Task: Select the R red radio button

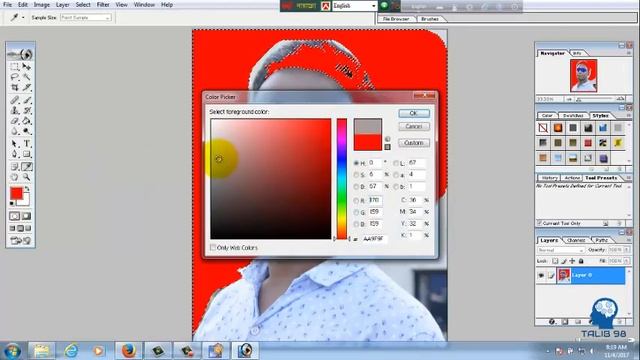Action: [x=356, y=200]
